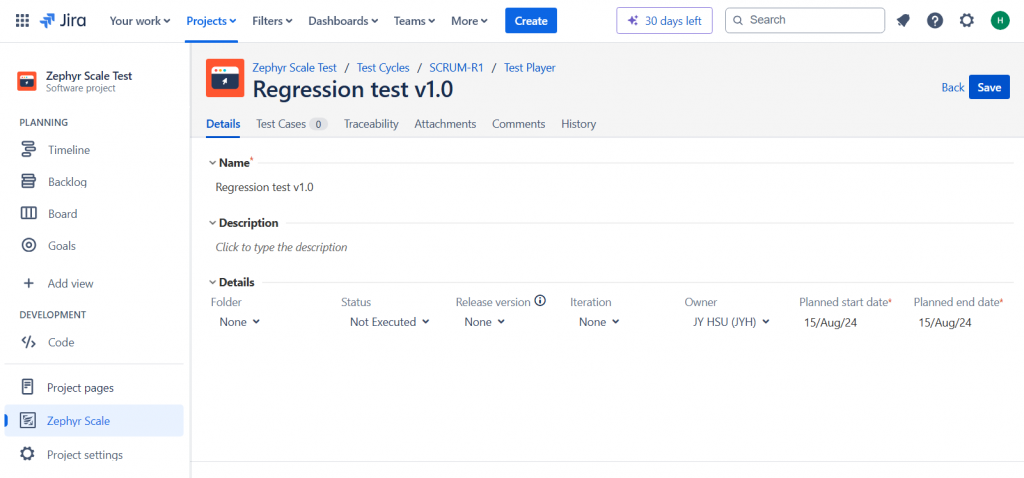Image resolution: width=1024 pixels, height=478 pixels.
Task: Open the help question mark icon
Action: click(x=935, y=20)
